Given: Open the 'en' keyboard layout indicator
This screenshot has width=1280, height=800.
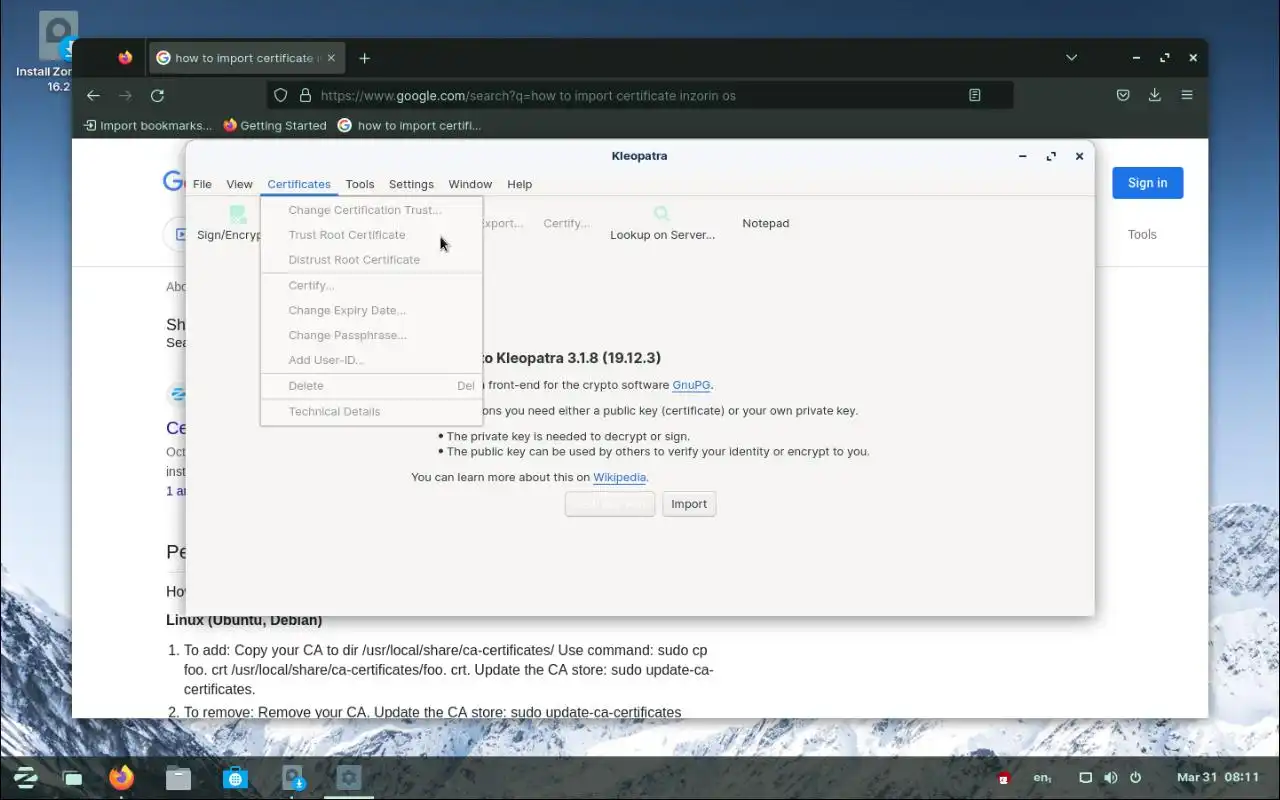Looking at the screenshot, I should (x=1042, y=777).
